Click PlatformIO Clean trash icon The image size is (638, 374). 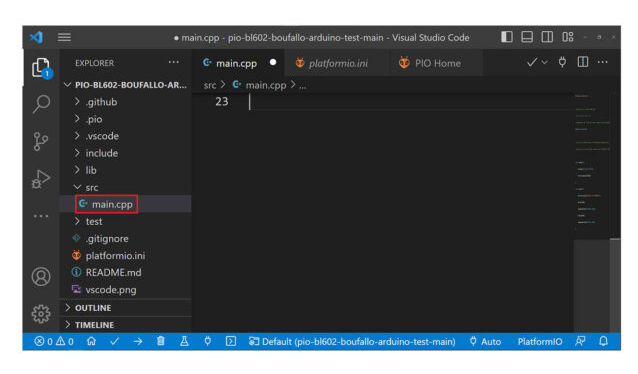coord(161,341)
